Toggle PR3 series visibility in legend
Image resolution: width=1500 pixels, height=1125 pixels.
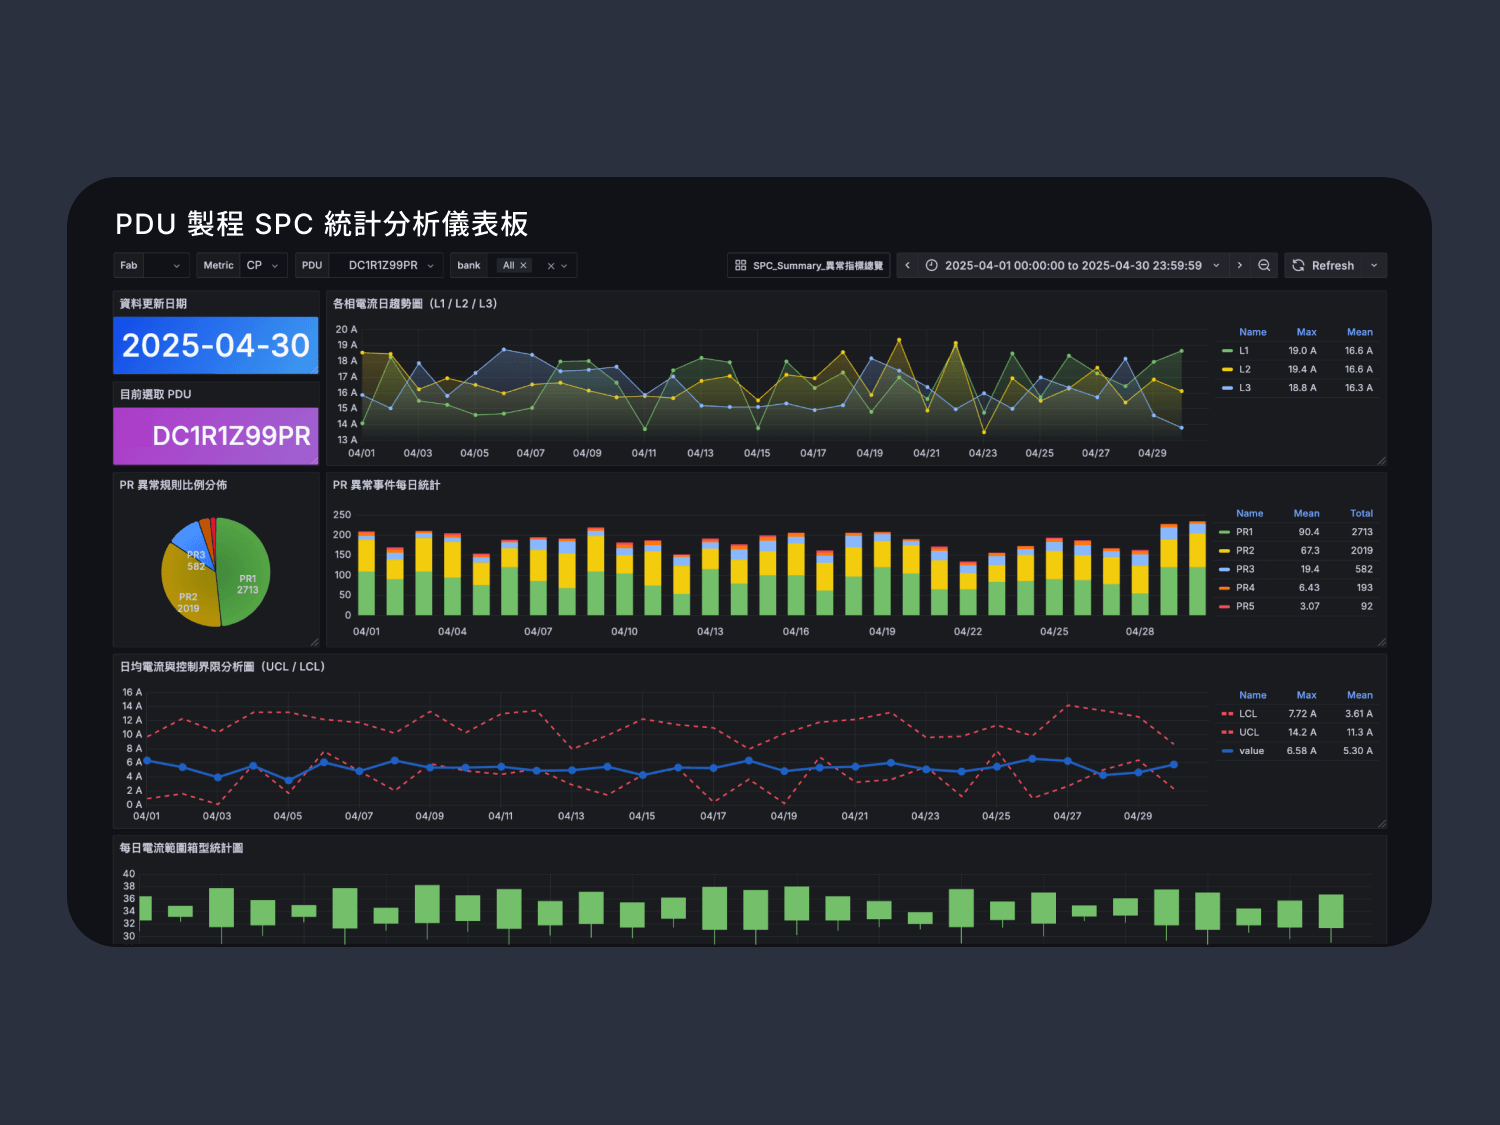(x=1244, y=569)
